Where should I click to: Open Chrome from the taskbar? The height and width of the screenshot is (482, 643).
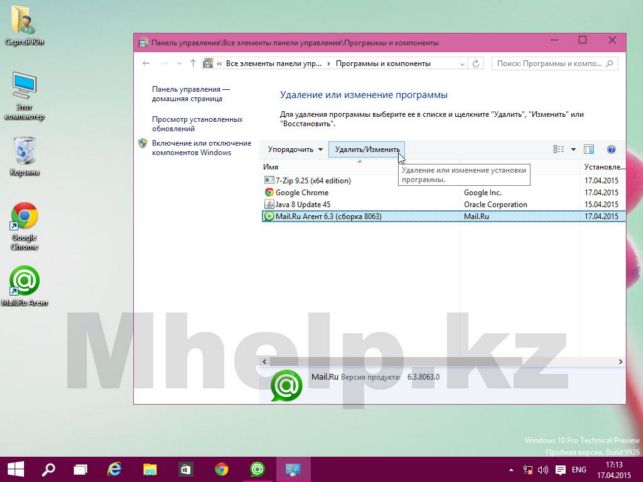(221, 469)
